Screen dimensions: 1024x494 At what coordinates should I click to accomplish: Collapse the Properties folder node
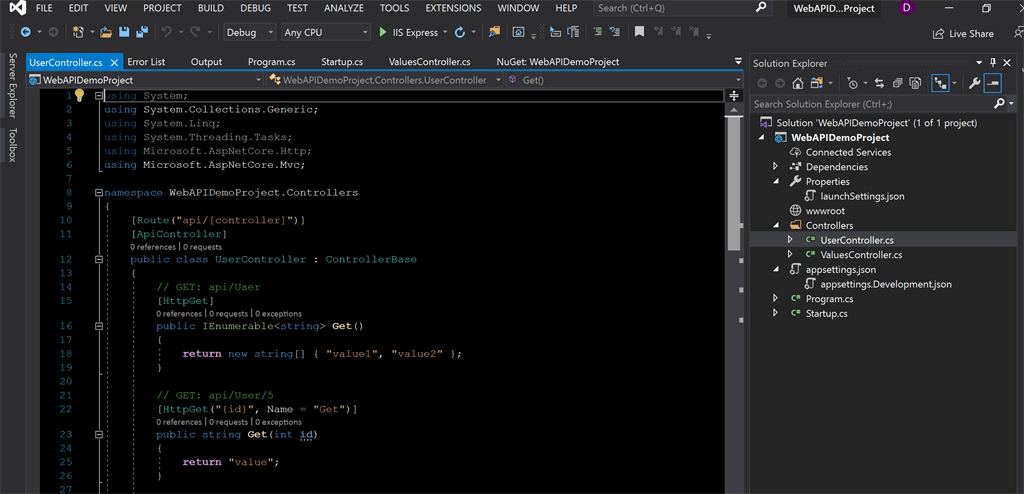(x=776, y=182)
